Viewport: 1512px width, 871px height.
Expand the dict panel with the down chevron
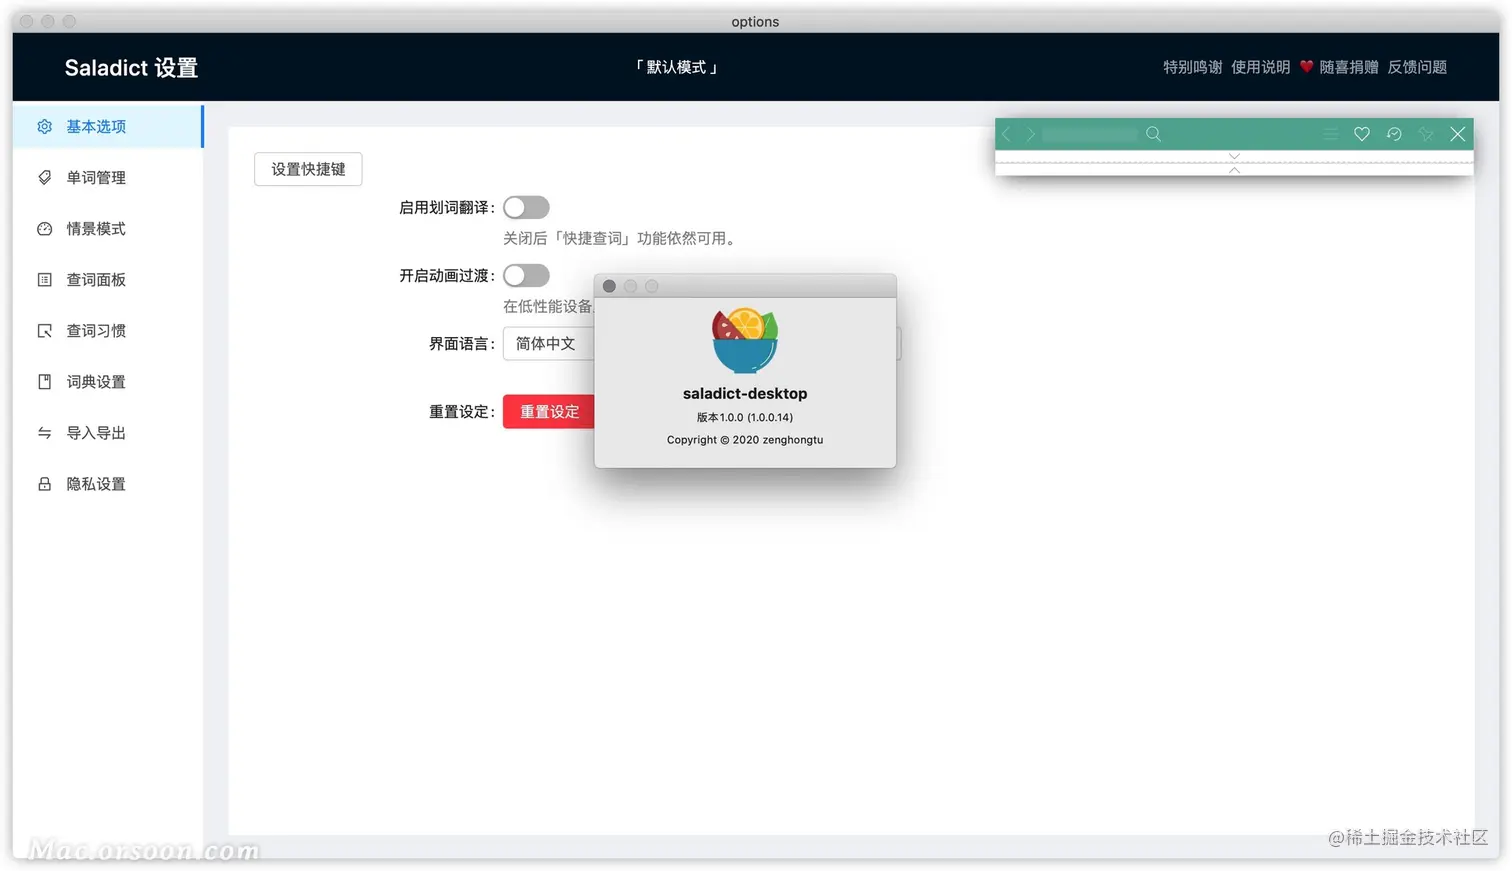tap(1234, 156)
